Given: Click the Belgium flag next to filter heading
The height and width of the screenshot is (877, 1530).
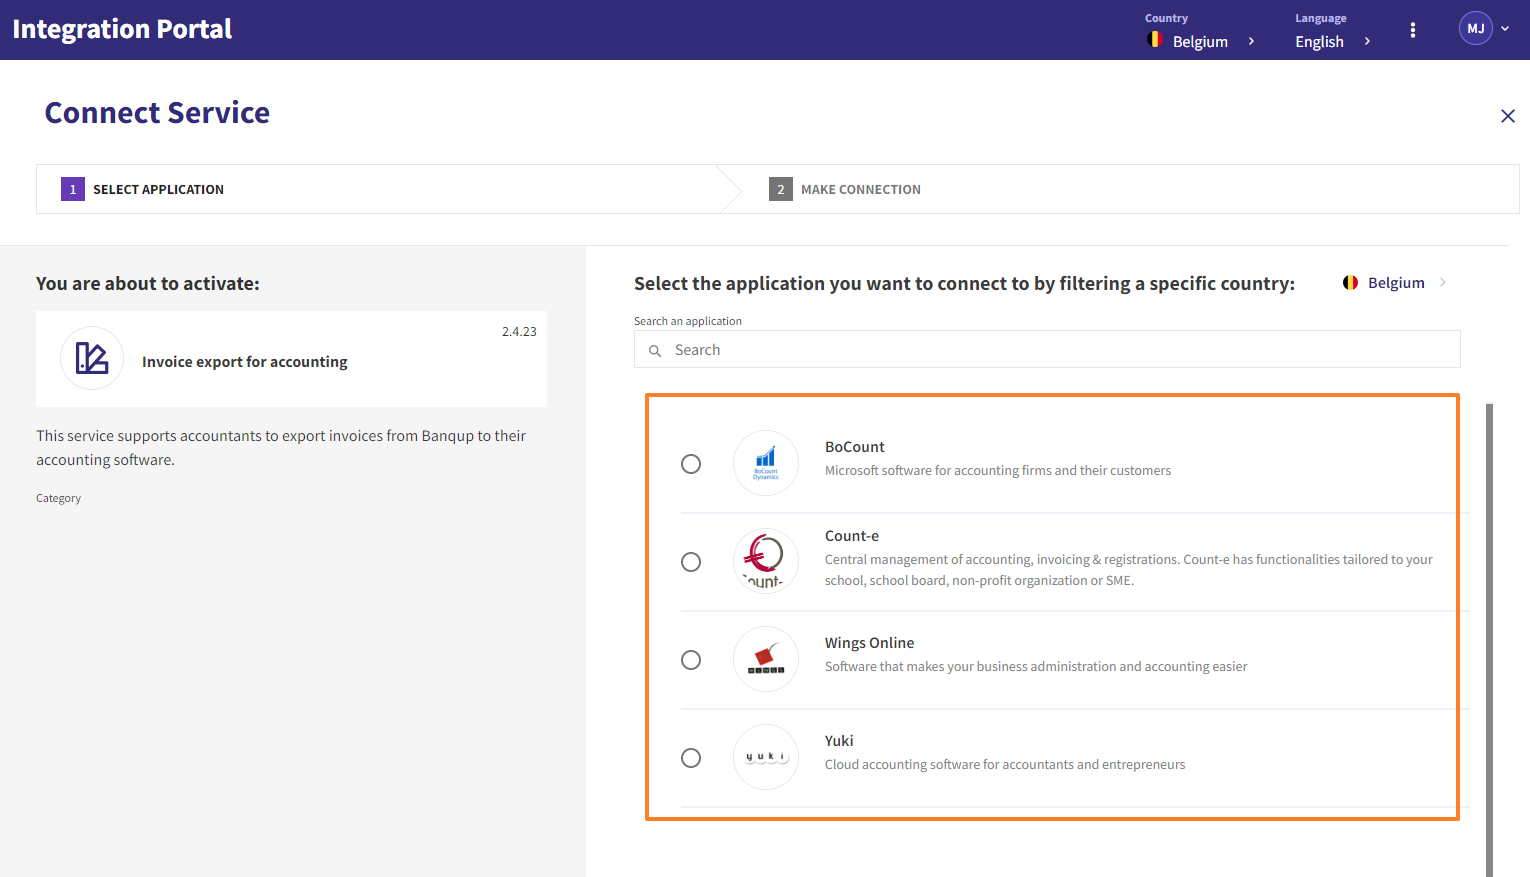Looking at the screenshot, I should [1350, 283].
